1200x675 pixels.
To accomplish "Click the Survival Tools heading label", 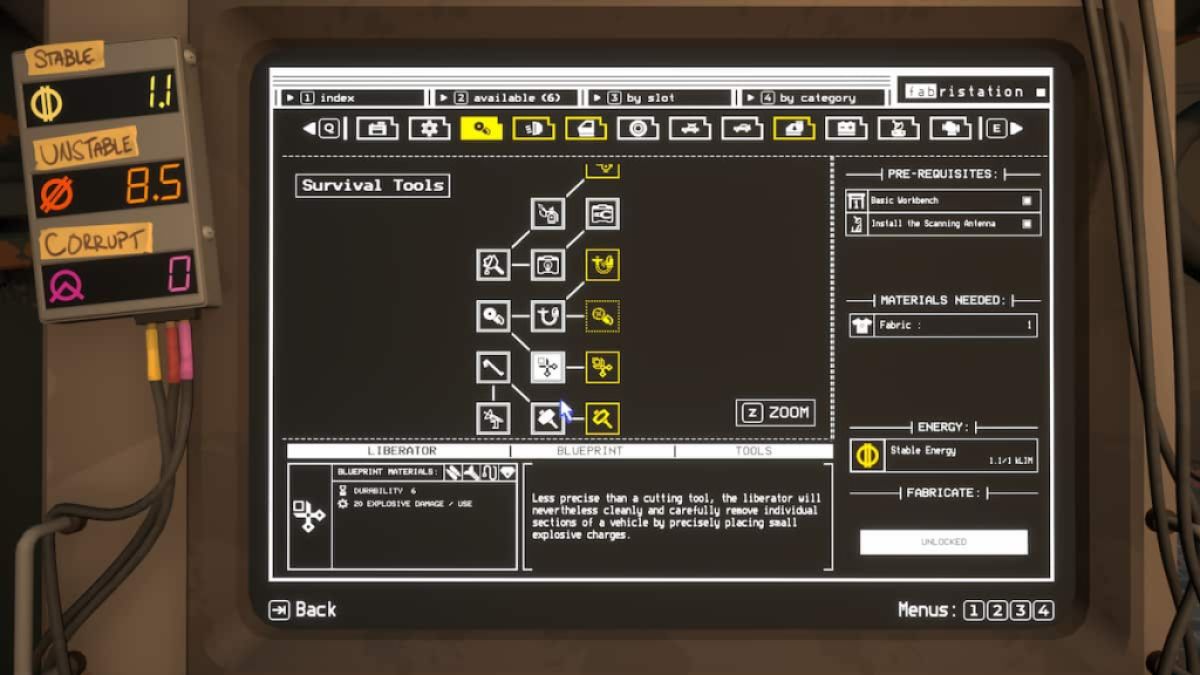I will tap(372, 185).
